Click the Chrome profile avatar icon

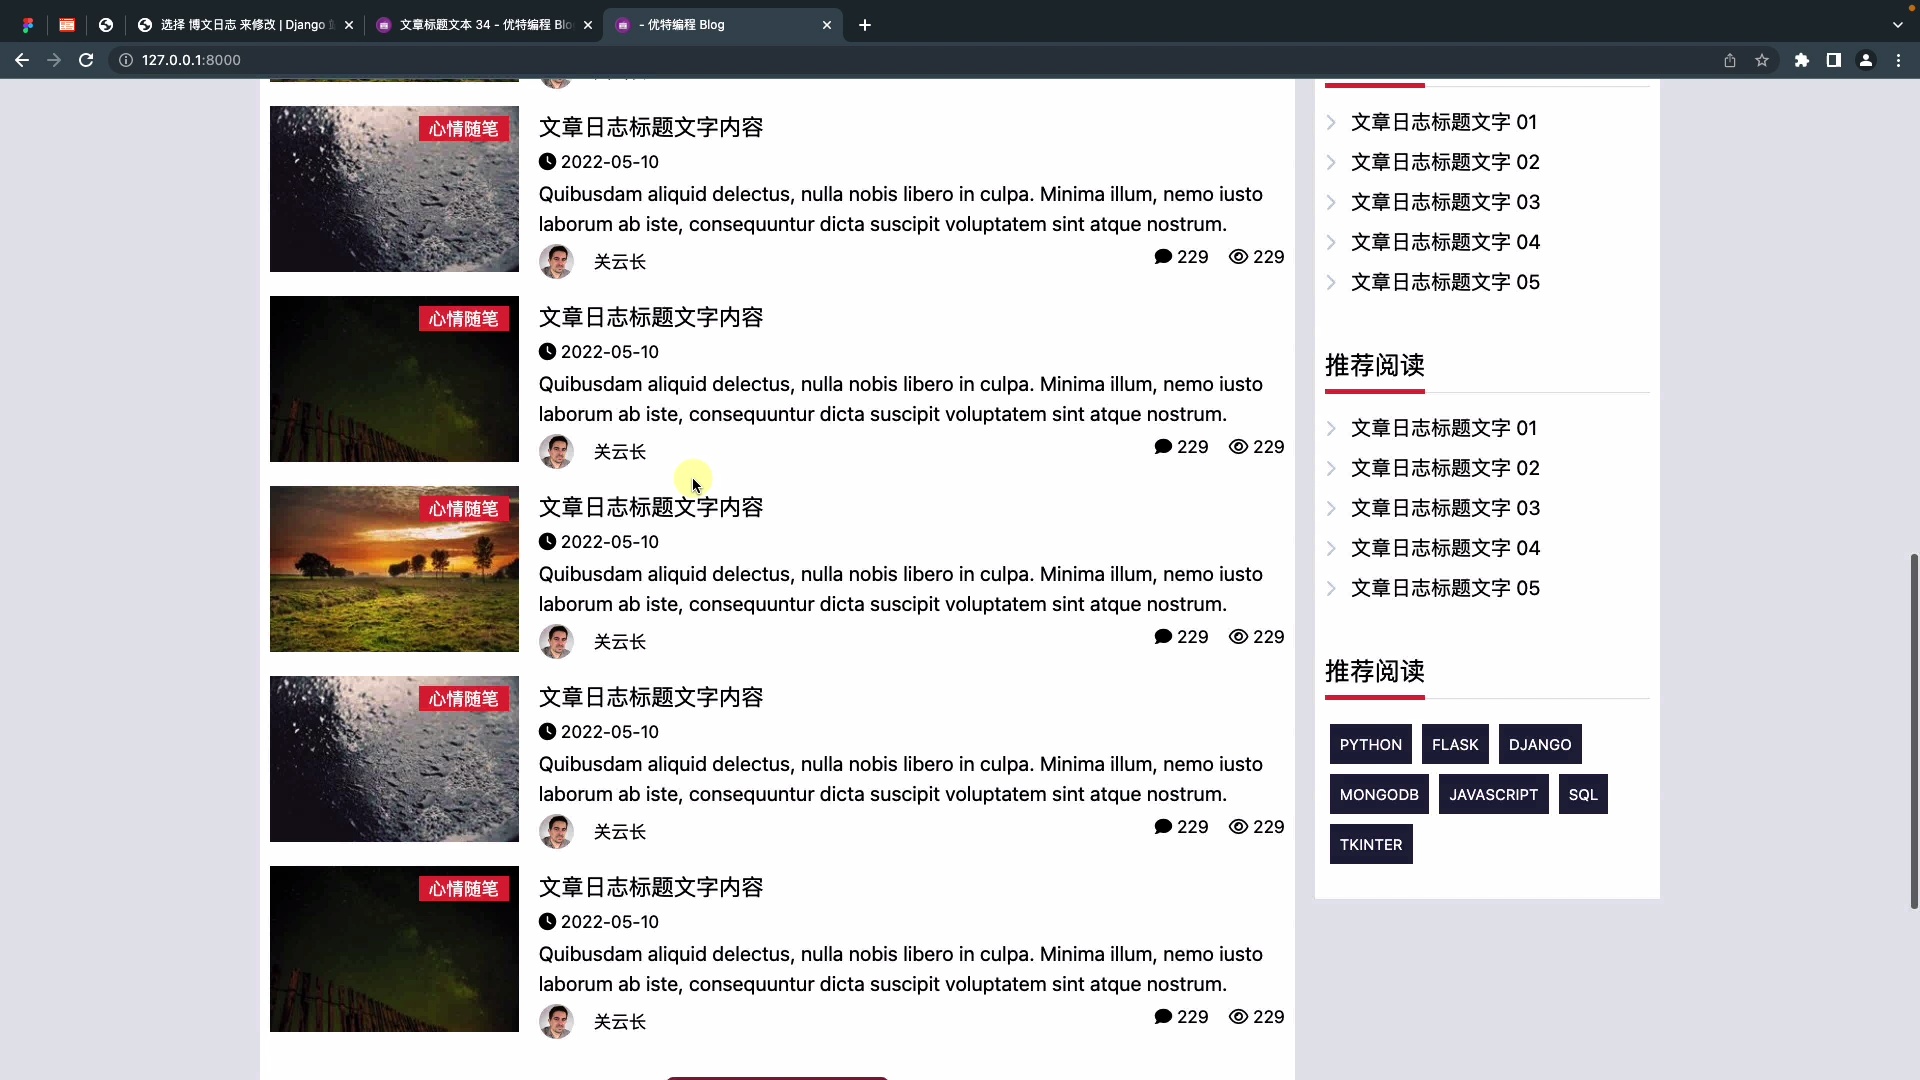[1866, 60]
